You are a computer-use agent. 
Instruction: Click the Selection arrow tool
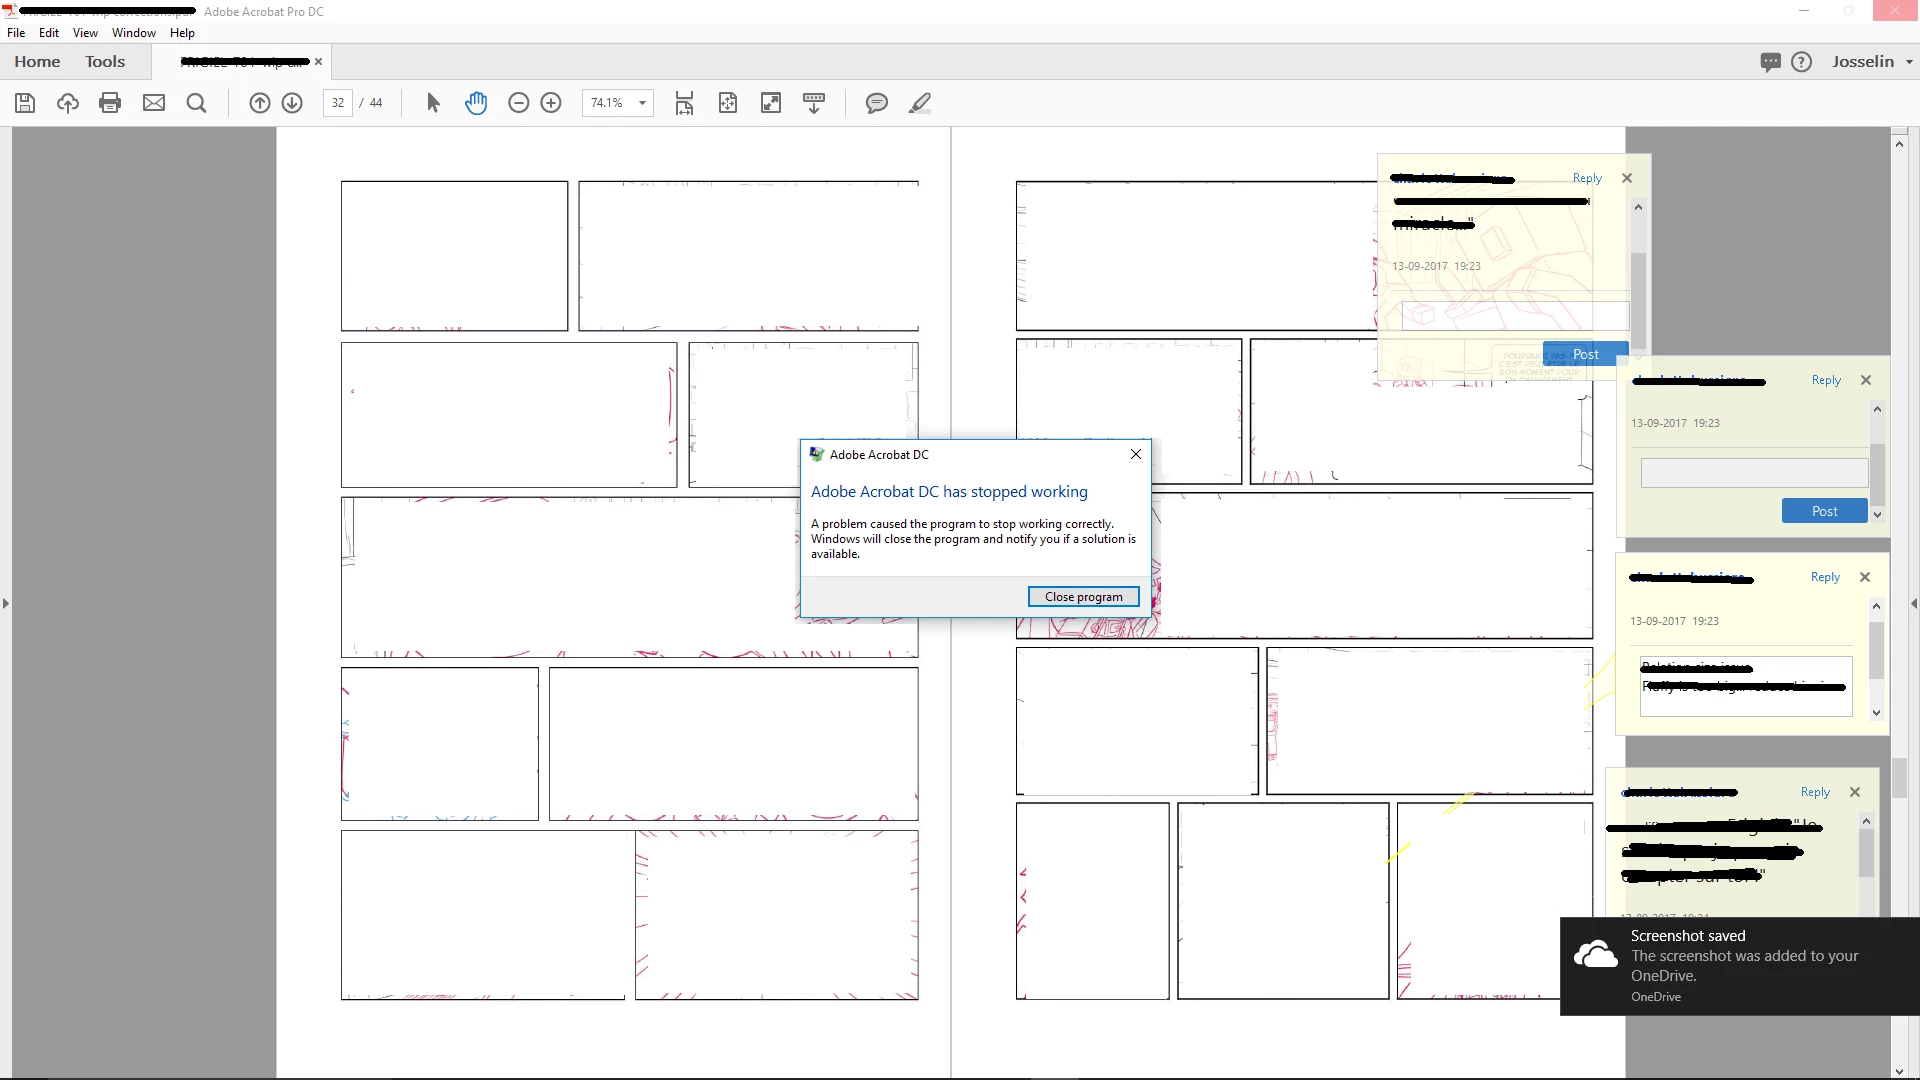433,103
